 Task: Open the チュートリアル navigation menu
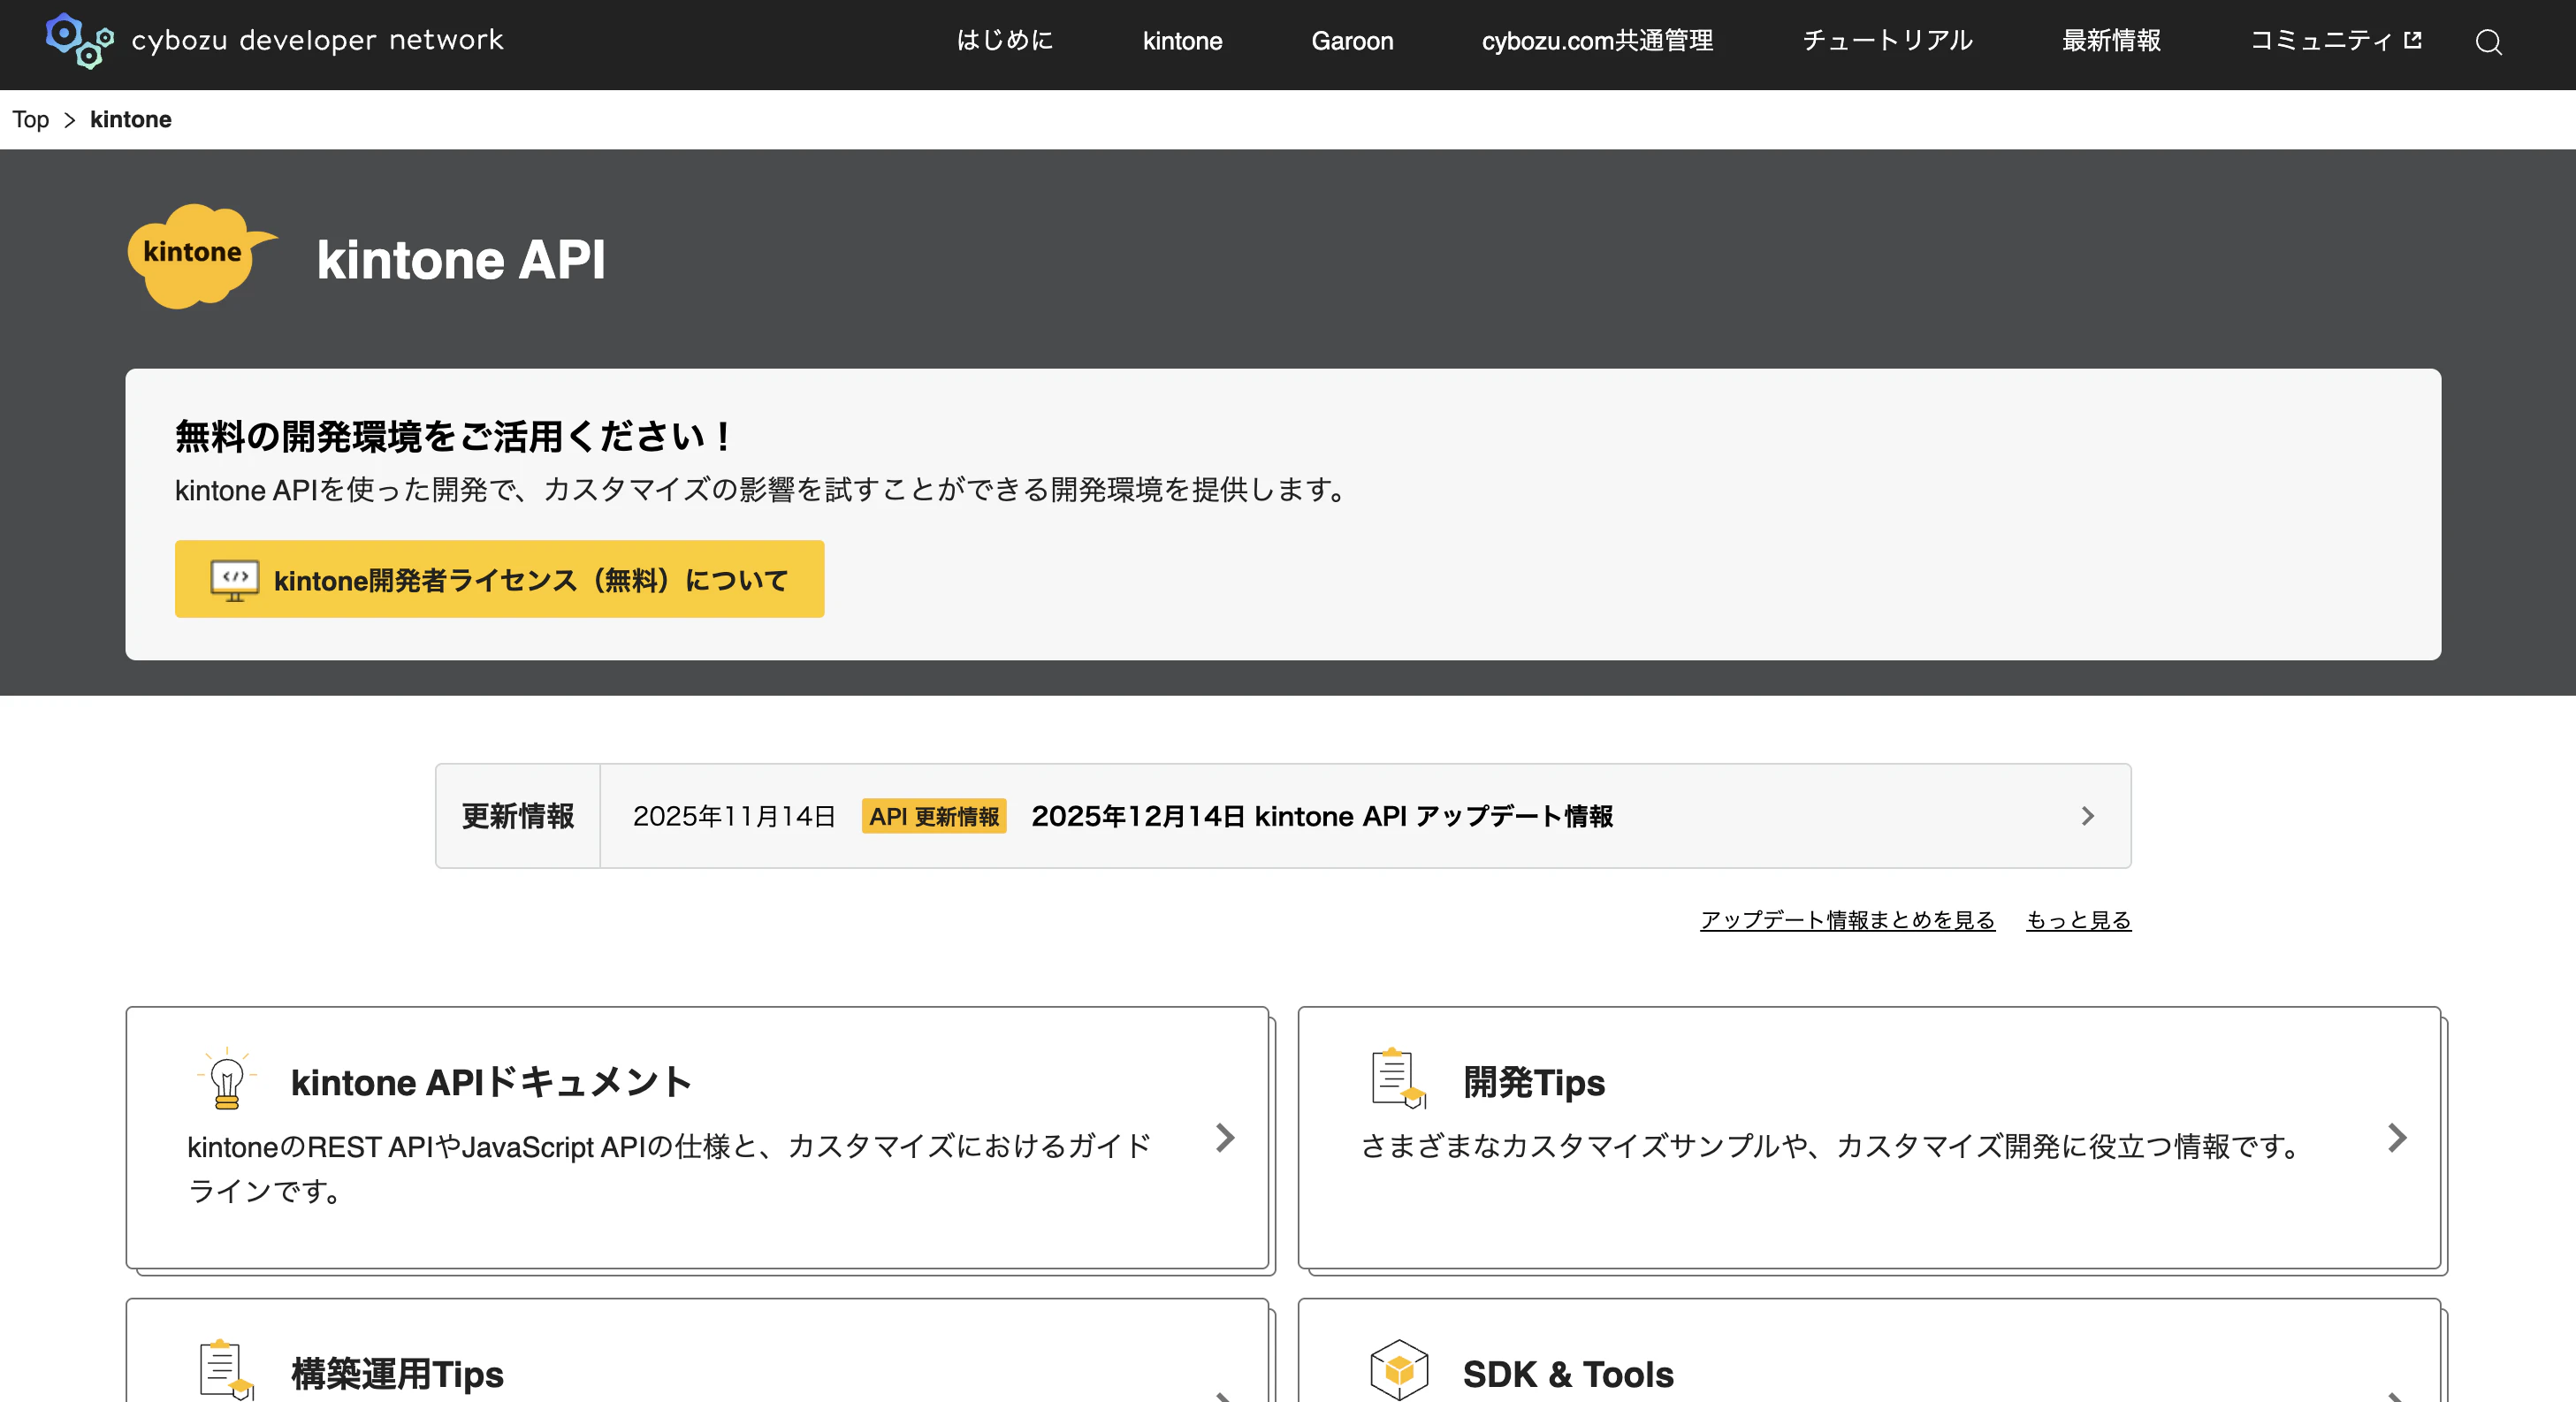point(1887,41)
